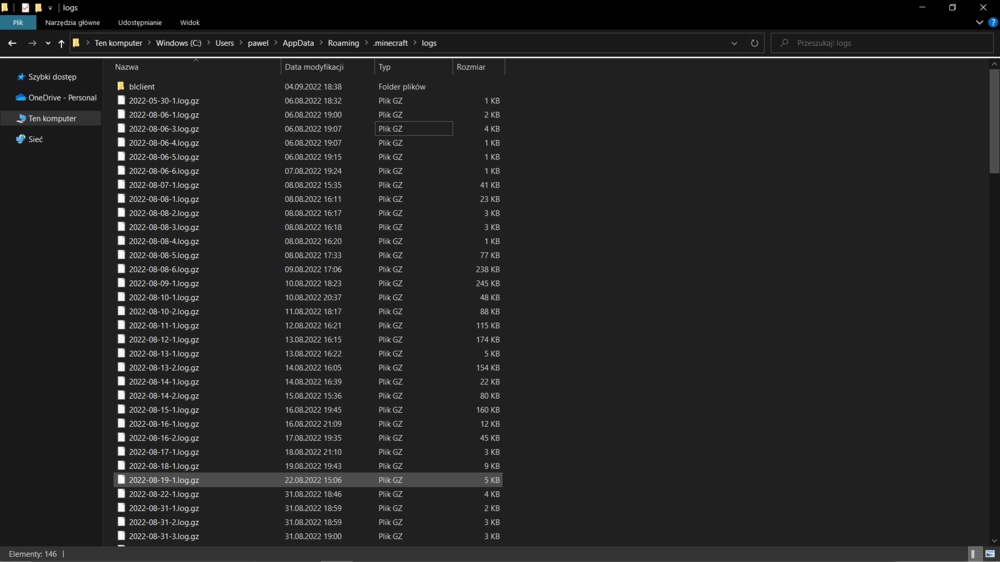1000x562 pixels.
Task: Select file icon of 2022-08-09-1.log.gz
Action: 121,283
